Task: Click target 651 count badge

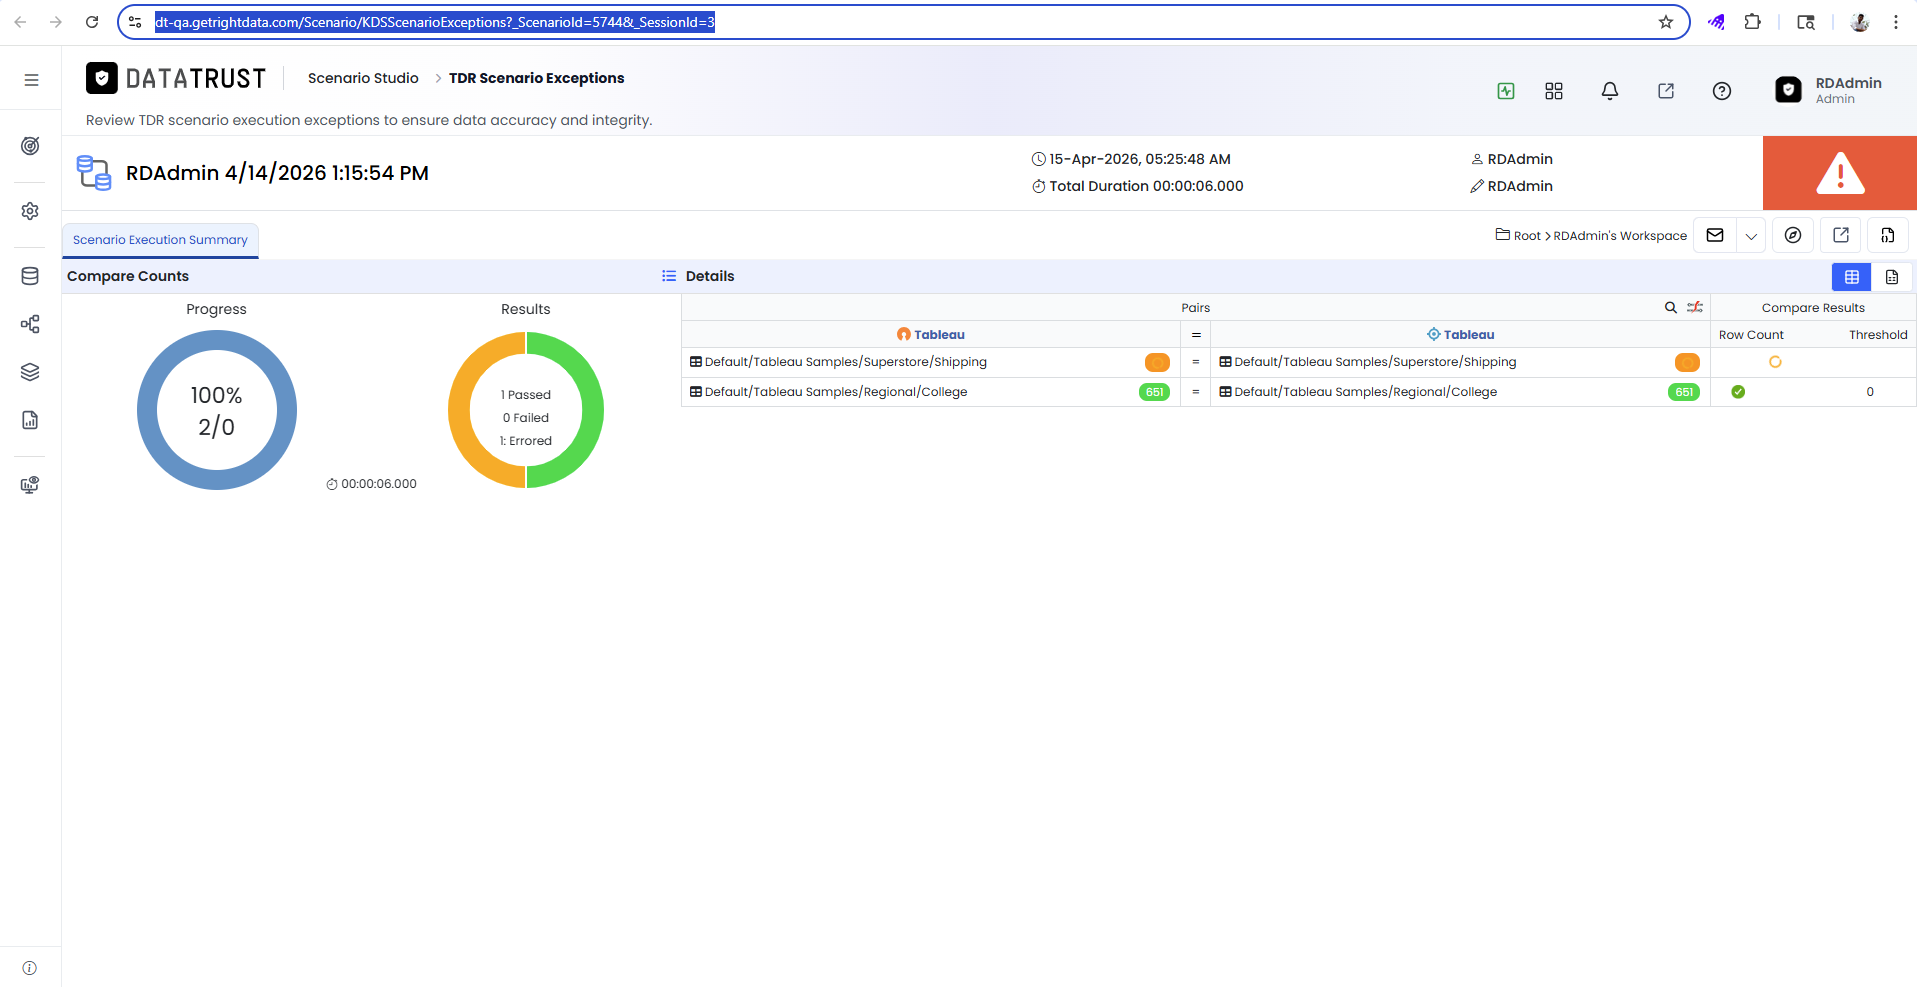Action: pyautogui.click(x=1685, y=392)
